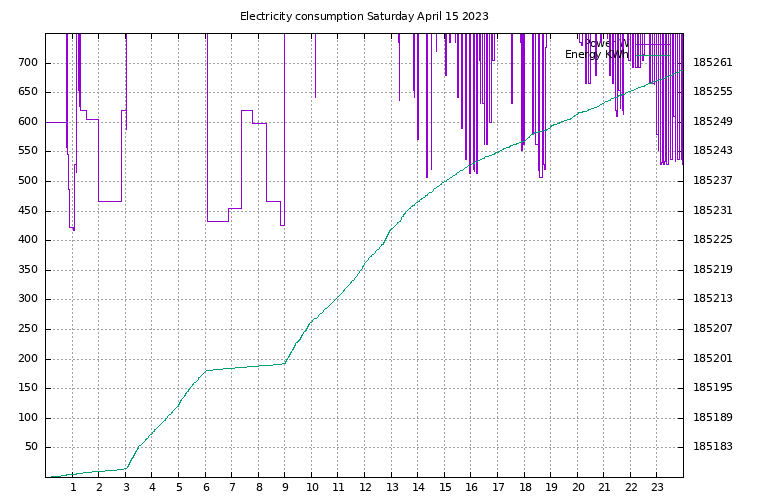Click the right axis value '185213'
768x500 pixels.
click(x=713, y=299)
